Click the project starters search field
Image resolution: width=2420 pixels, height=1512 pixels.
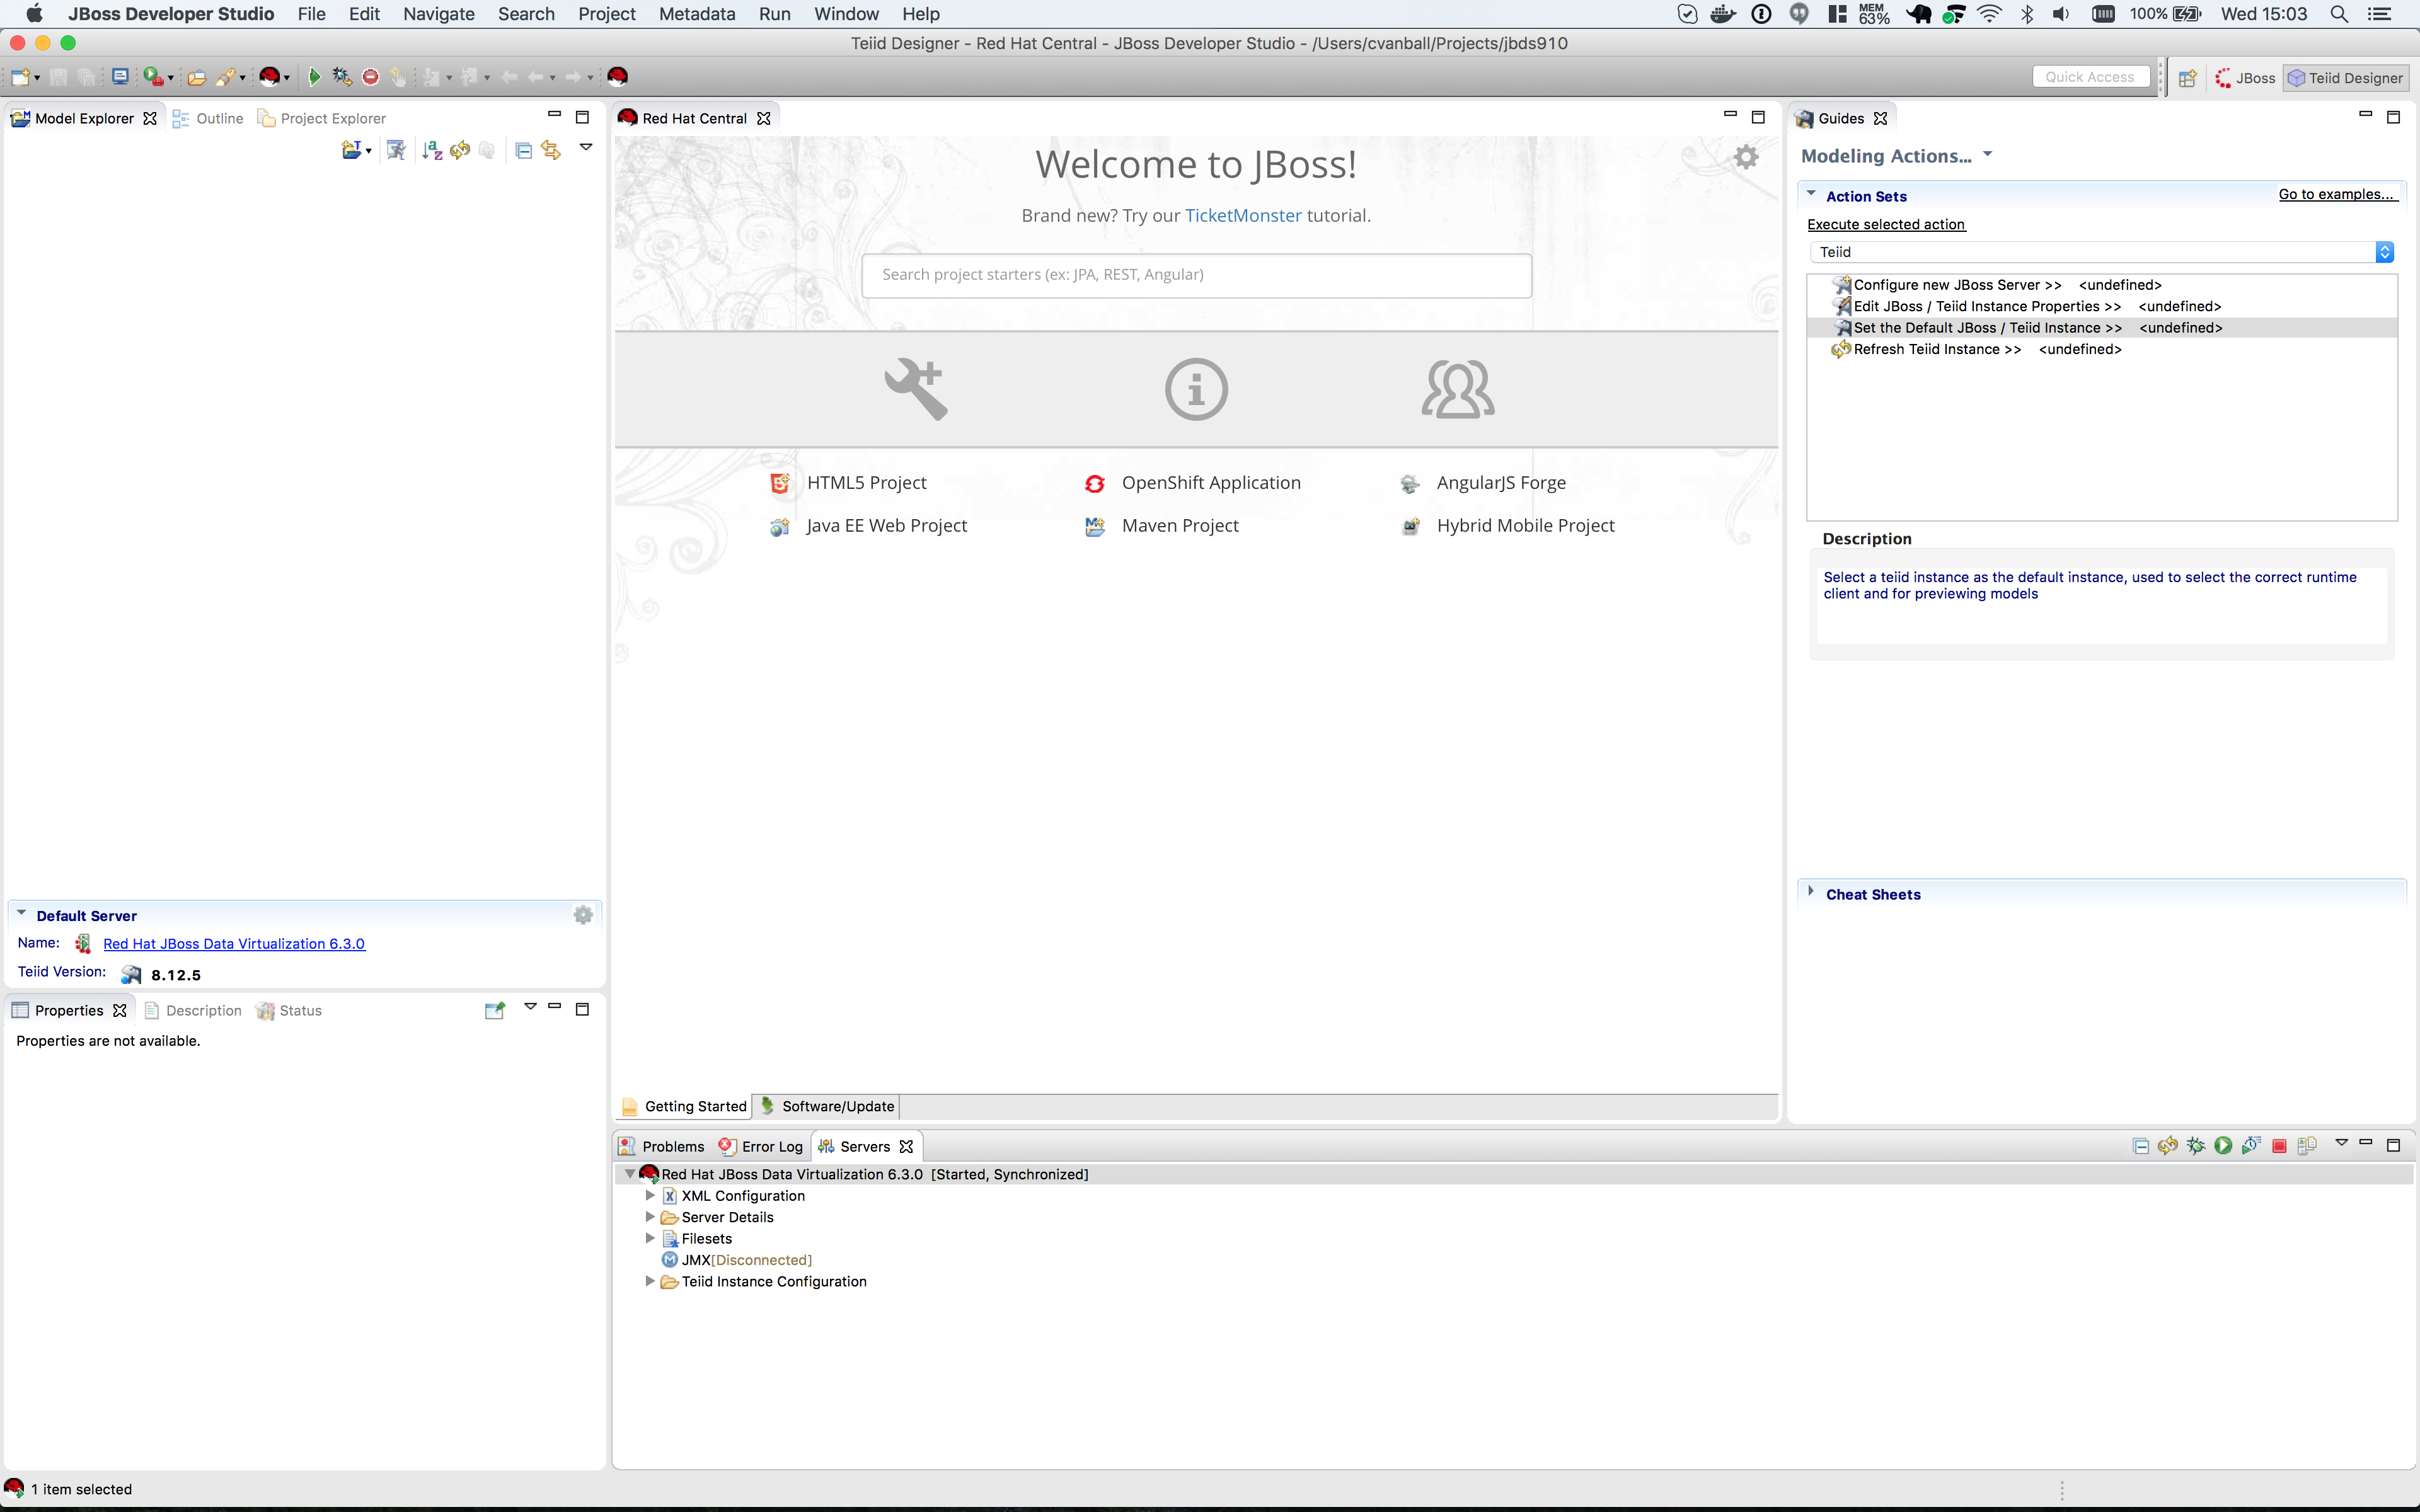pyautogui.click(x=1196, y=275)
